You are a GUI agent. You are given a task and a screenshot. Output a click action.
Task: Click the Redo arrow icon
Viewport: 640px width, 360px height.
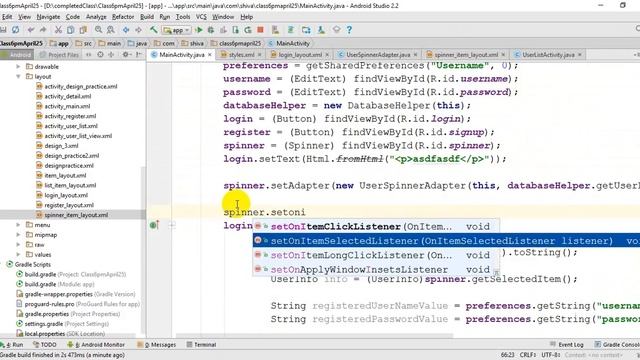(x=43, y=30)
